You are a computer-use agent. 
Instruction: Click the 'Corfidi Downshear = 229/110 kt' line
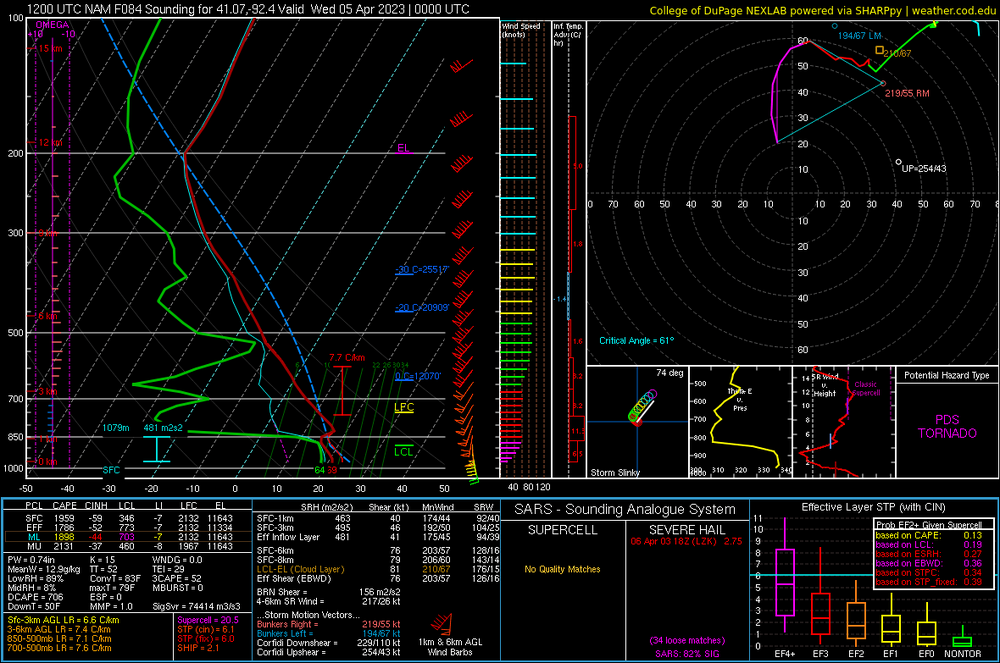point(328,643)
